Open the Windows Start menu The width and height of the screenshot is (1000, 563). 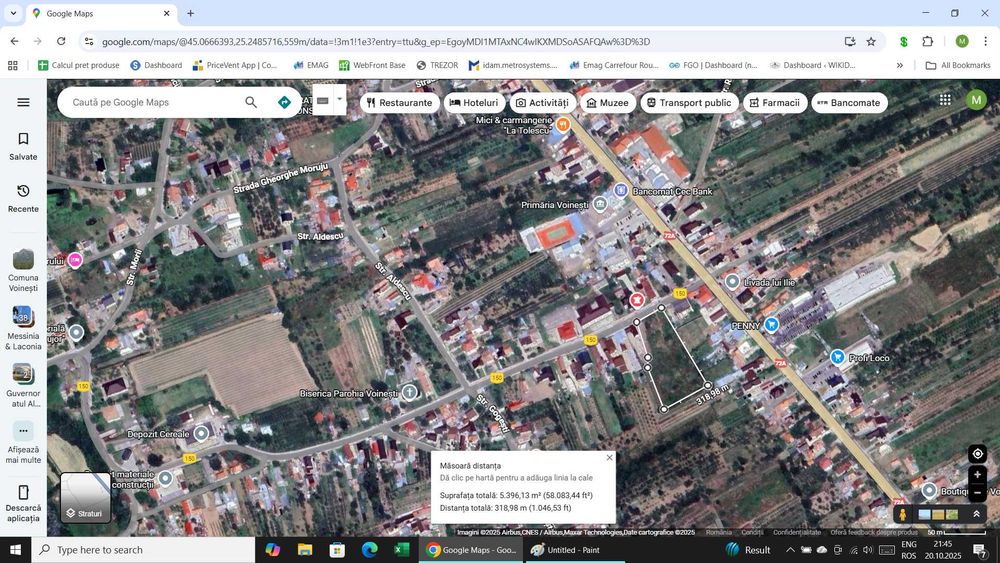click(15, 550)
